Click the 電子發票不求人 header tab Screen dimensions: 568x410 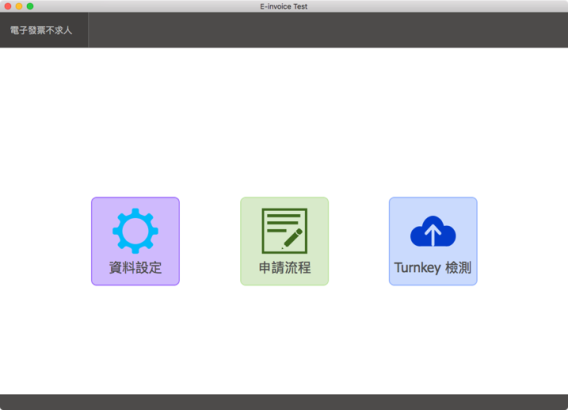pyautogui.click(x=41, y=30)
